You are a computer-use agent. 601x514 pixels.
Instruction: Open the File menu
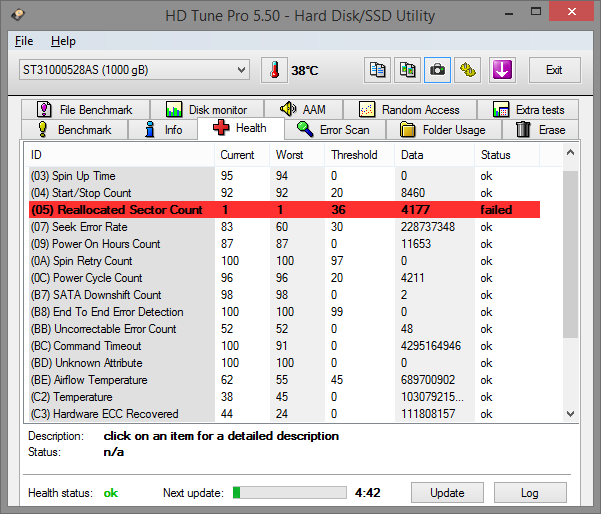[24, 41]
